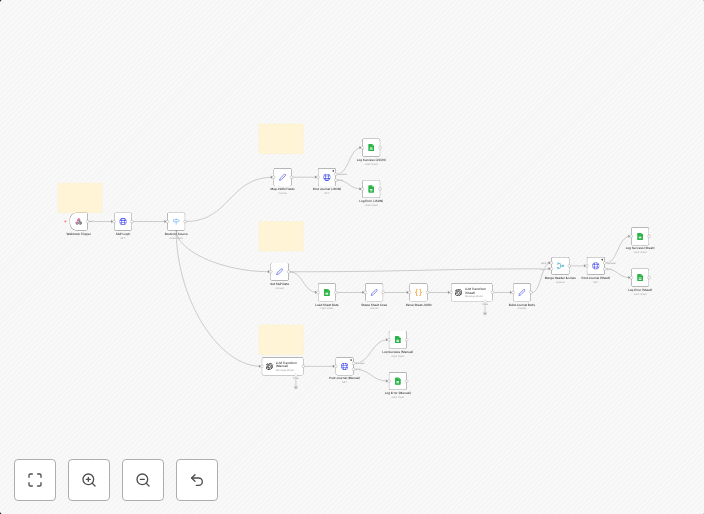
Task: Add a tool below LLM Transform (Manual)
Action: (x=296, y=387)
